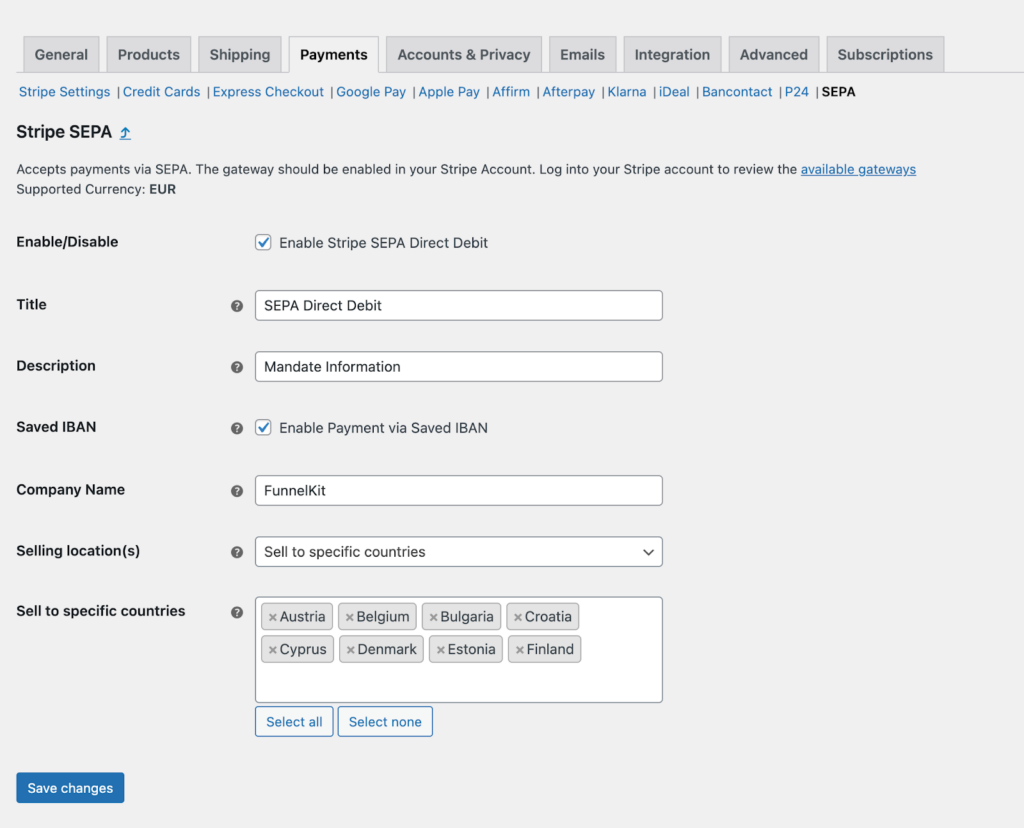View help for the Company Name setting

[237, 490]
